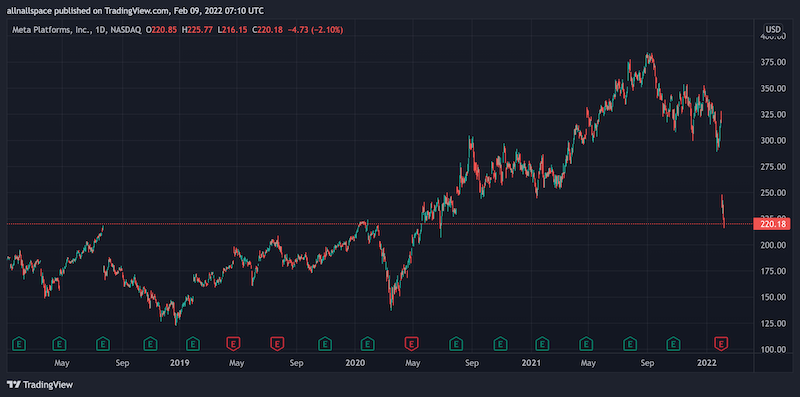Viewport: 800px width, 397px height.
Task: Click the lone red earnings marker just after 2020
Action: coord(411,344)
